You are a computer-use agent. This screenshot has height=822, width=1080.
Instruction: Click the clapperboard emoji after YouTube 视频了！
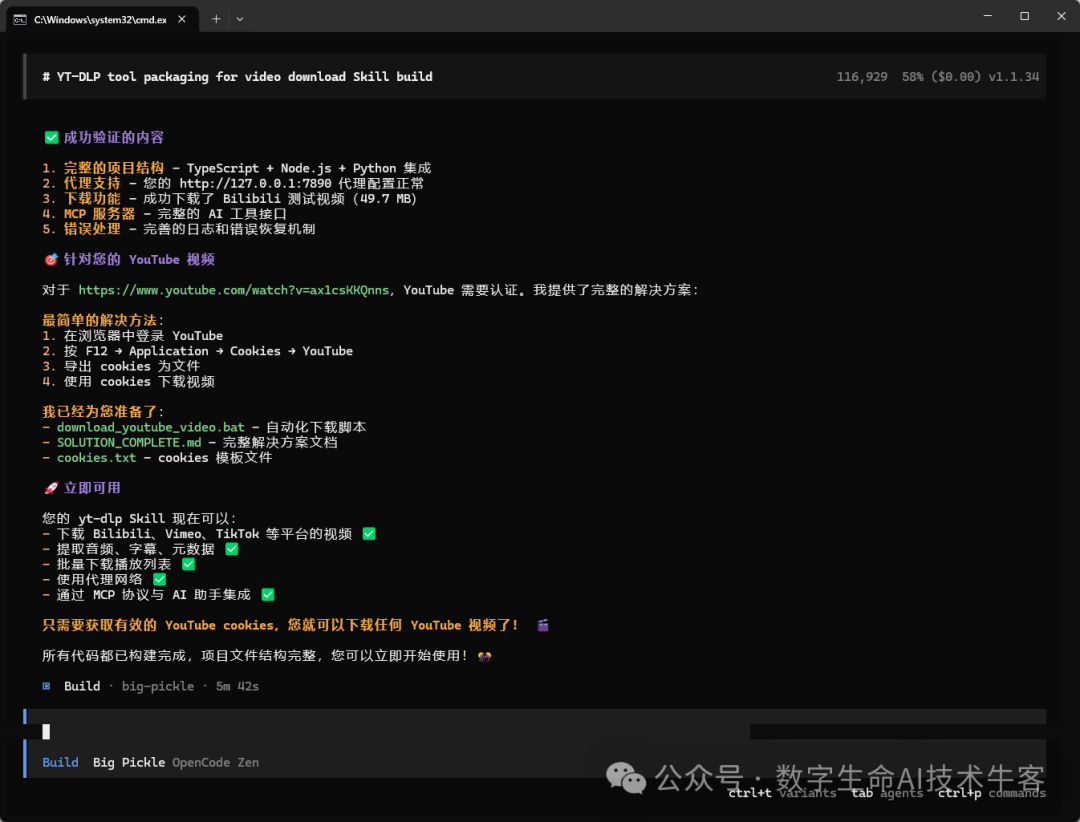pos(543,626)
